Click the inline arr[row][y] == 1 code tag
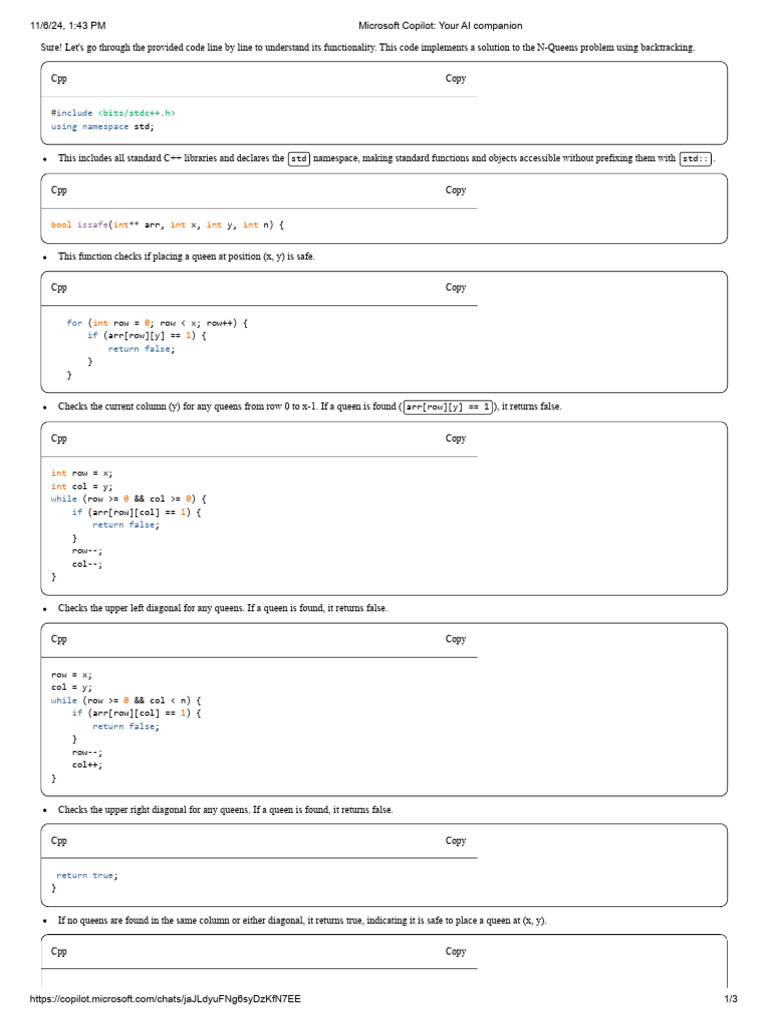Viewport: 768px width, 1024px height. coord(448,407)
